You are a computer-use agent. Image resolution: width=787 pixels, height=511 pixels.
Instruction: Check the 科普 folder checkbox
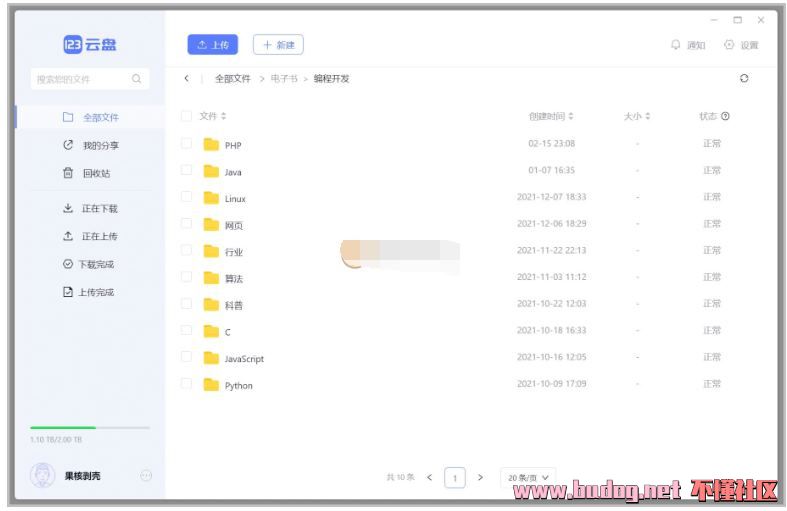pyautogui.click(x=186, y=304)
